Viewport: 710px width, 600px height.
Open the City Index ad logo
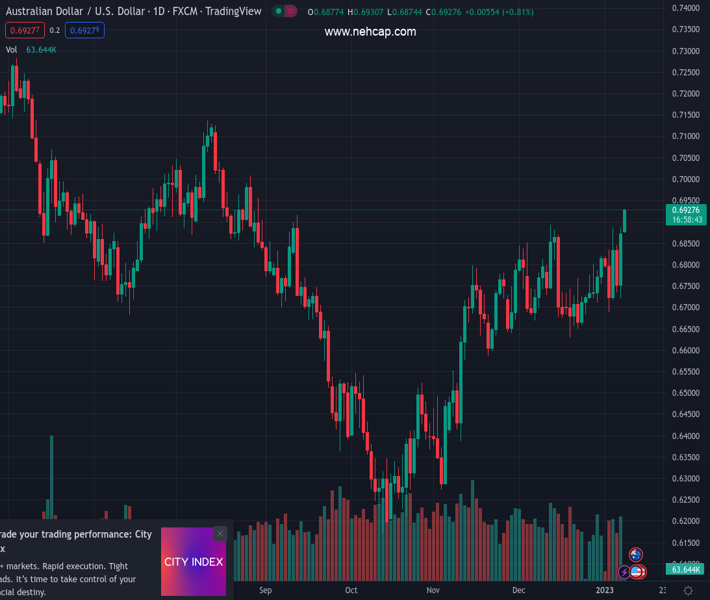coord(193,562)
